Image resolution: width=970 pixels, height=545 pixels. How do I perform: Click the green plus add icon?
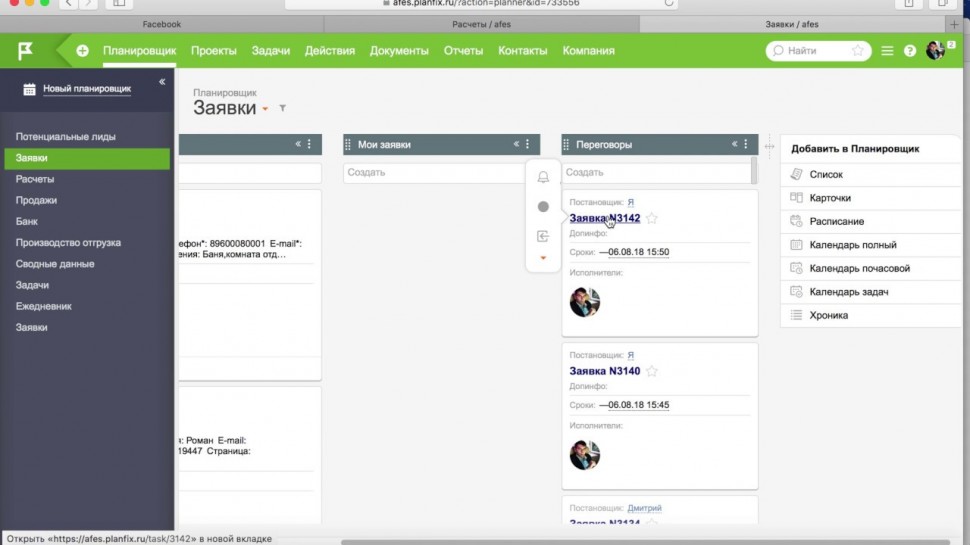pos(82,51)
